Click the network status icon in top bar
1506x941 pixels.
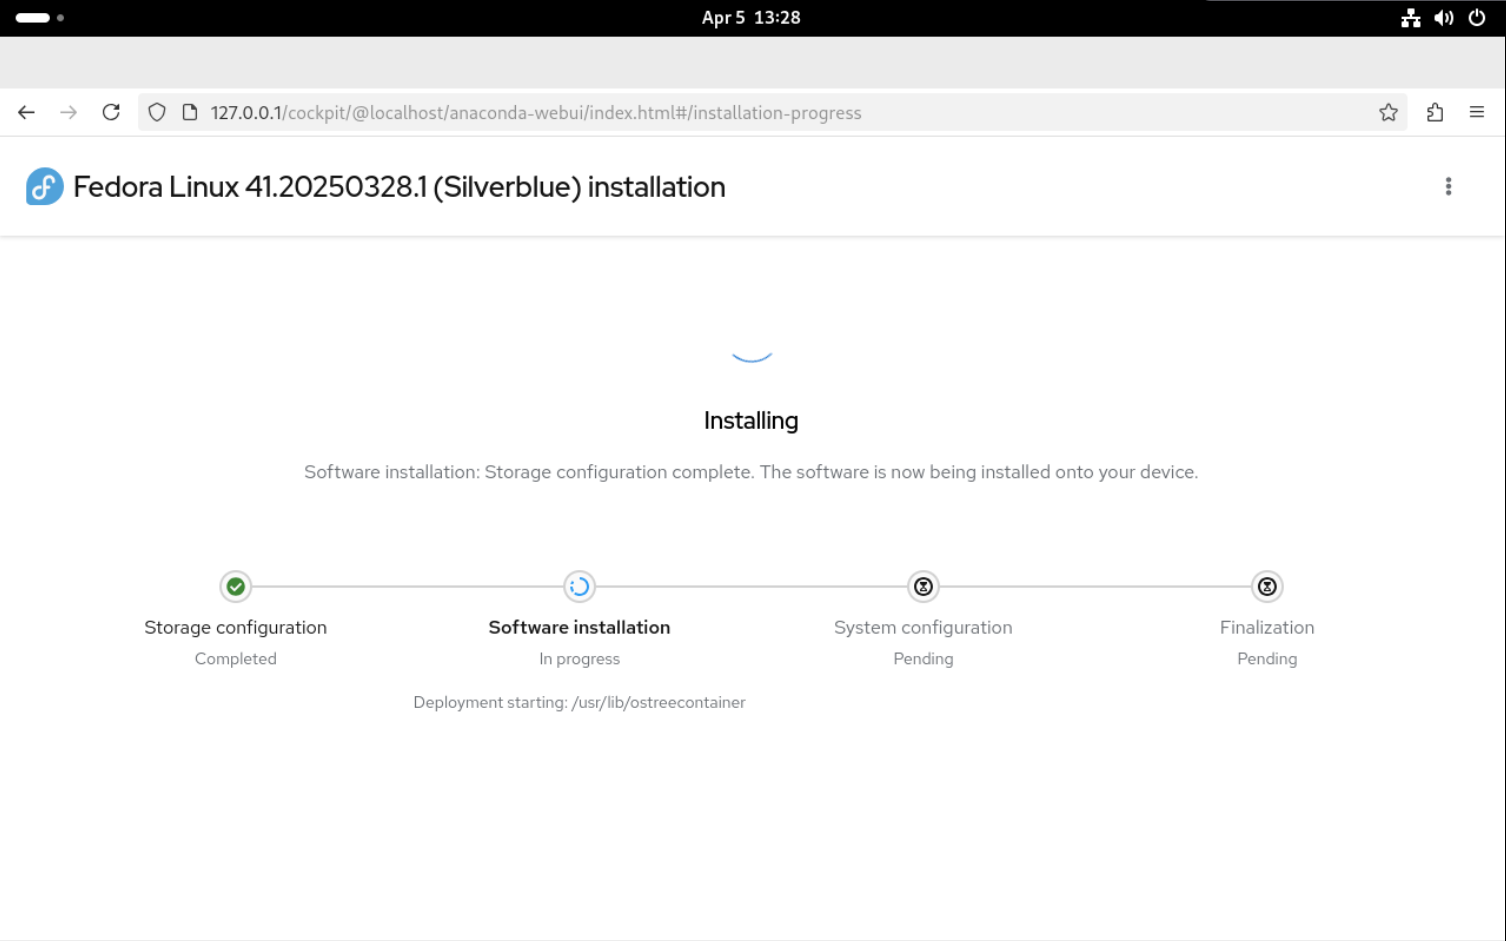coord(1411,18)
